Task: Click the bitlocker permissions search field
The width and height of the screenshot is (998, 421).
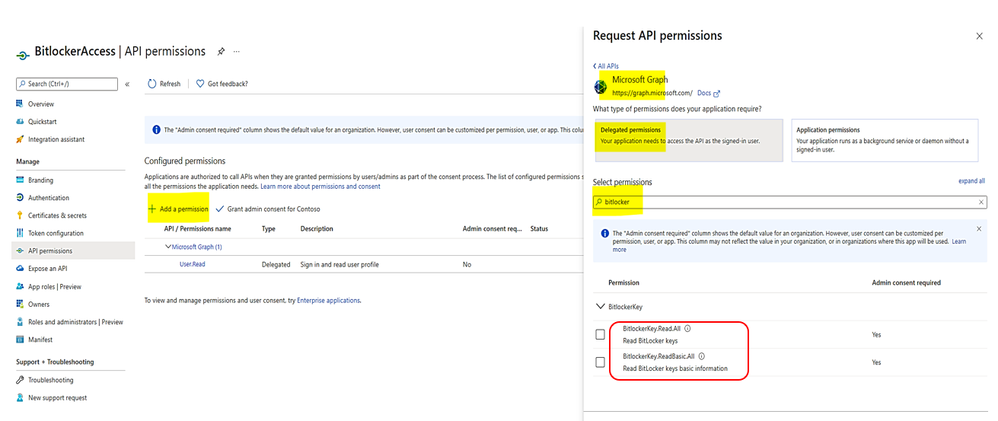Action: point(791,203)
